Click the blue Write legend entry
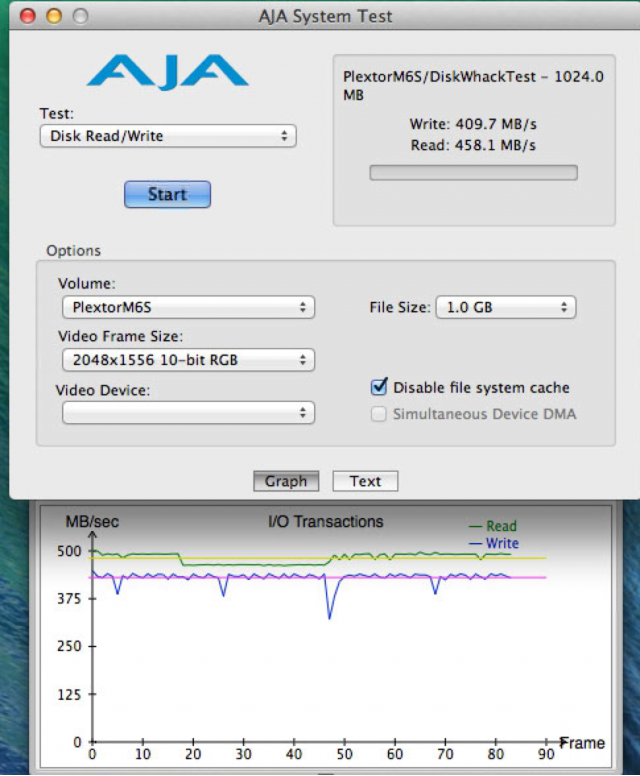The width and height of the screenshot is (640, 776). click(494, 543)
